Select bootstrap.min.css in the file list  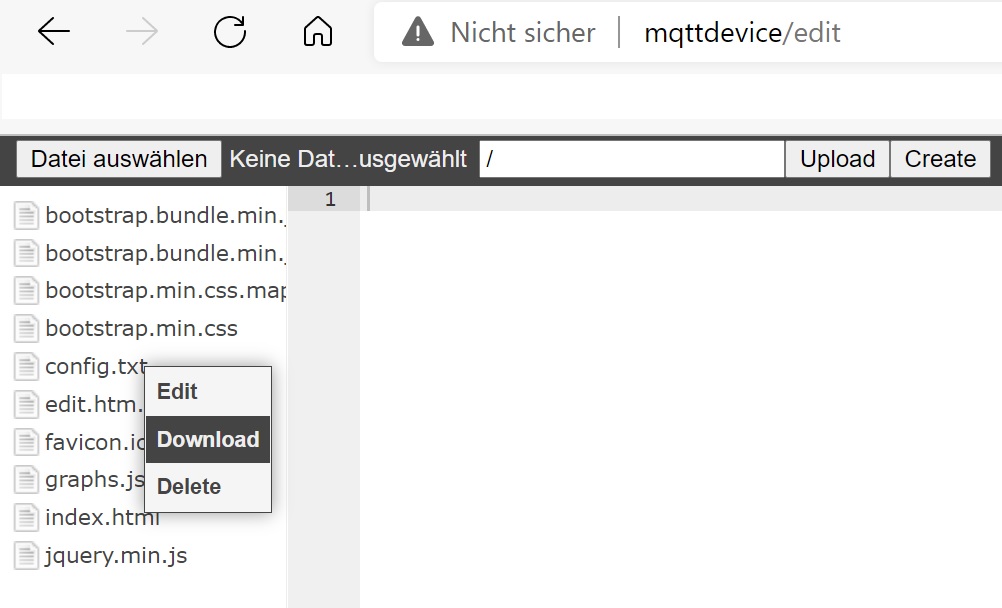tap(141, 329)
